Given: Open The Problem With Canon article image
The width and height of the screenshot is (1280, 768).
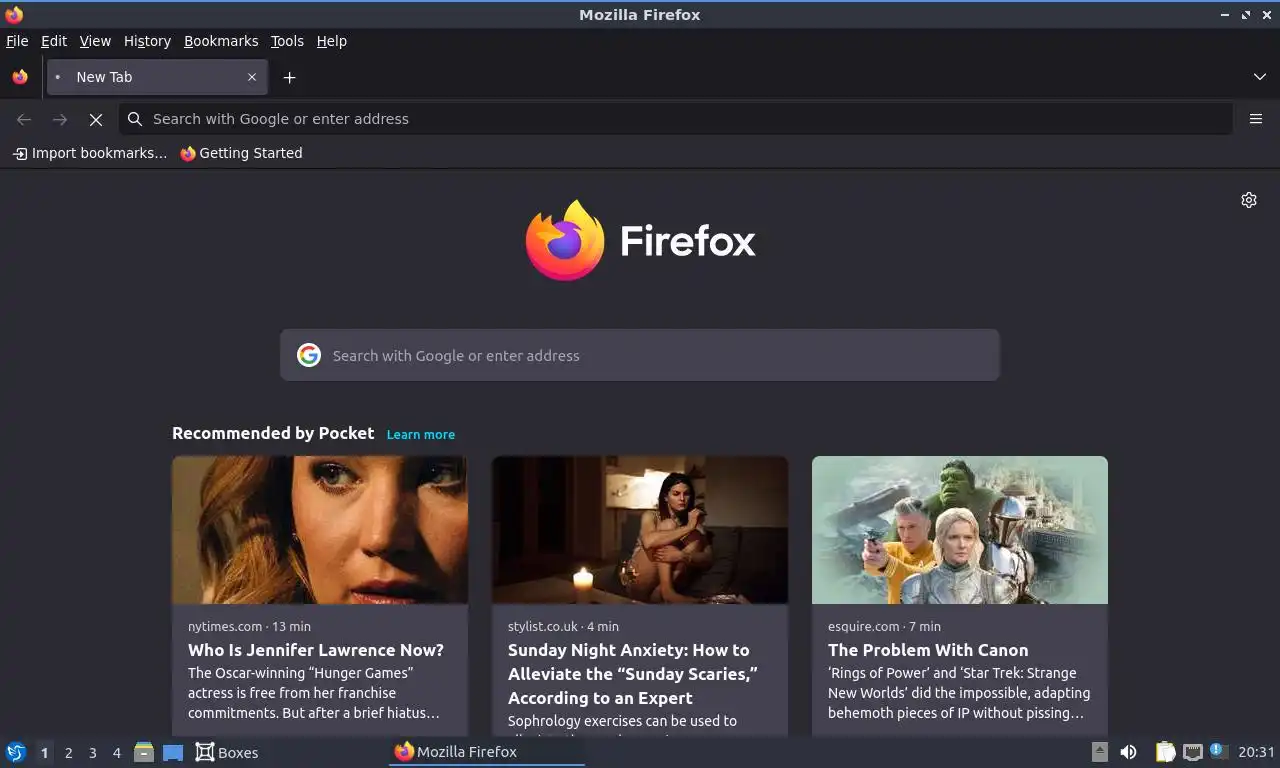Looking at the screenshot, I should pos(960,530).
